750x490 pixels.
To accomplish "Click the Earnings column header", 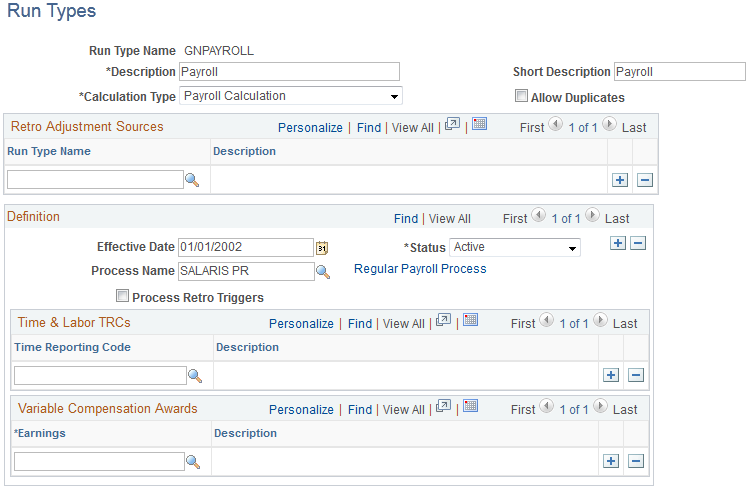I will point(40,433).
